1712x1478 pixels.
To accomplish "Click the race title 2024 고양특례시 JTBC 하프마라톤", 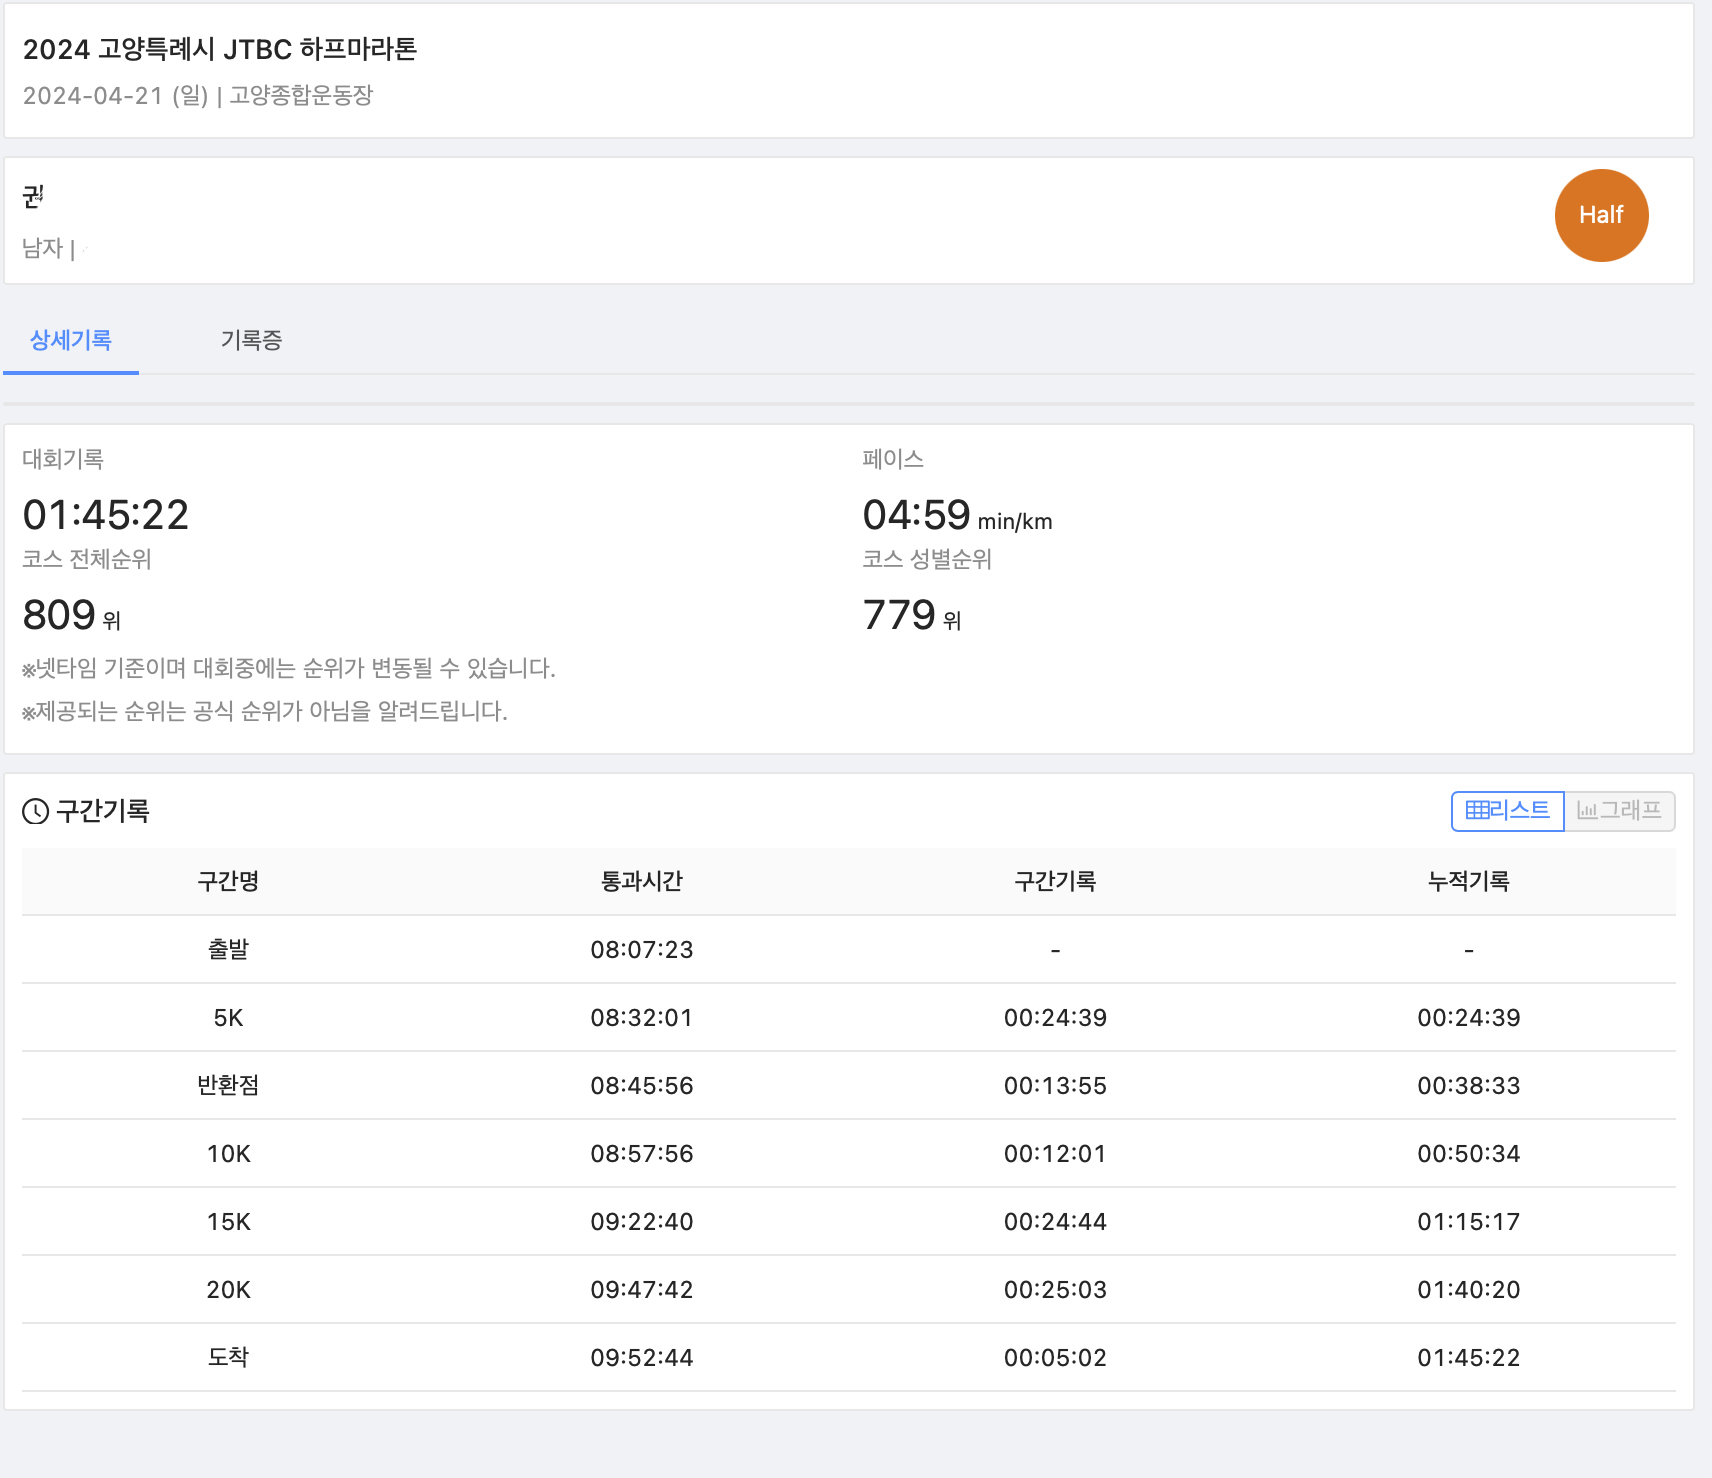I will point(220,49).
